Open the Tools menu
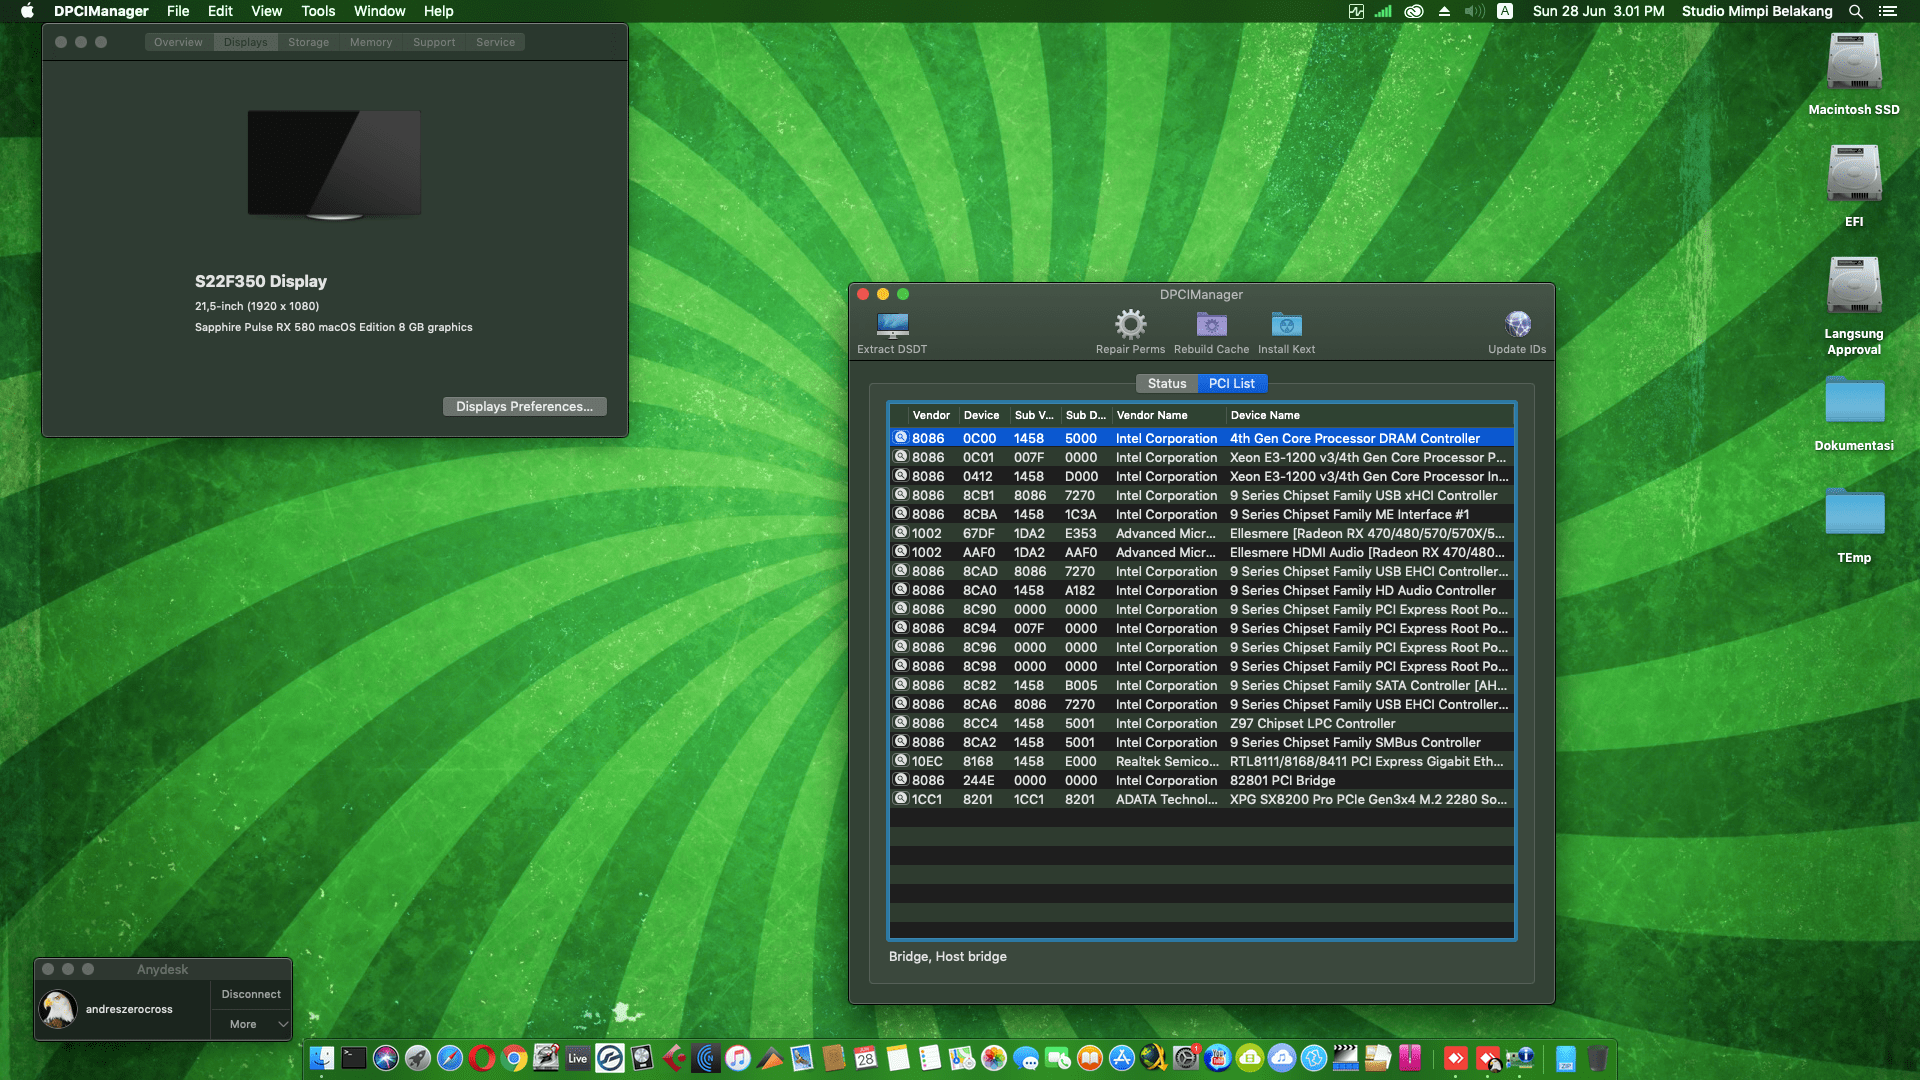1920x1080 pixels. (318, 11)
